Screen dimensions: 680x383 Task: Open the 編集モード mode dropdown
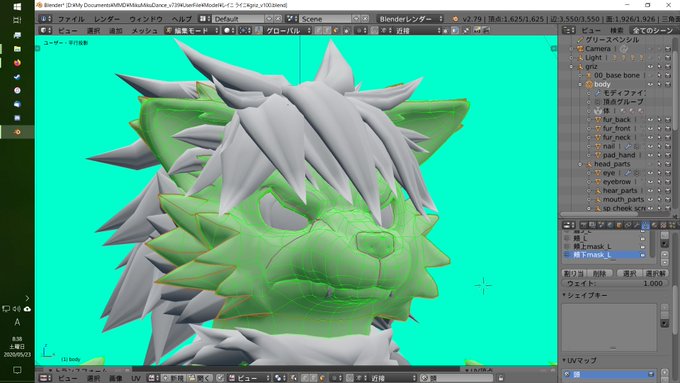click(x=192, y=31)
